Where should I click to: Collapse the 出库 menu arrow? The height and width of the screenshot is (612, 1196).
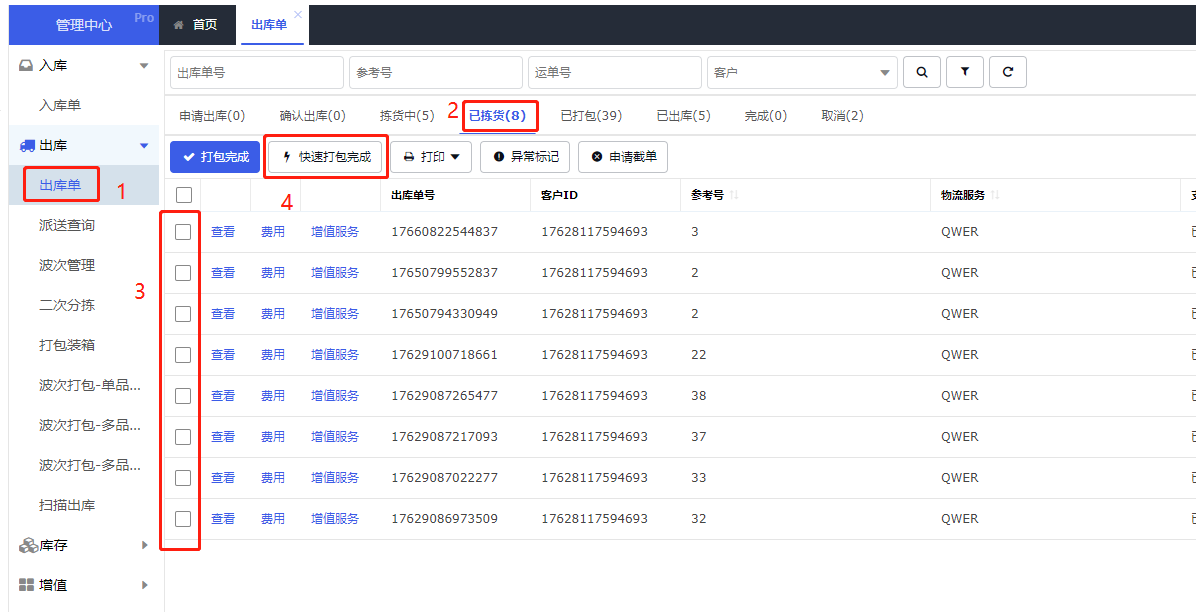pos(144,146)
